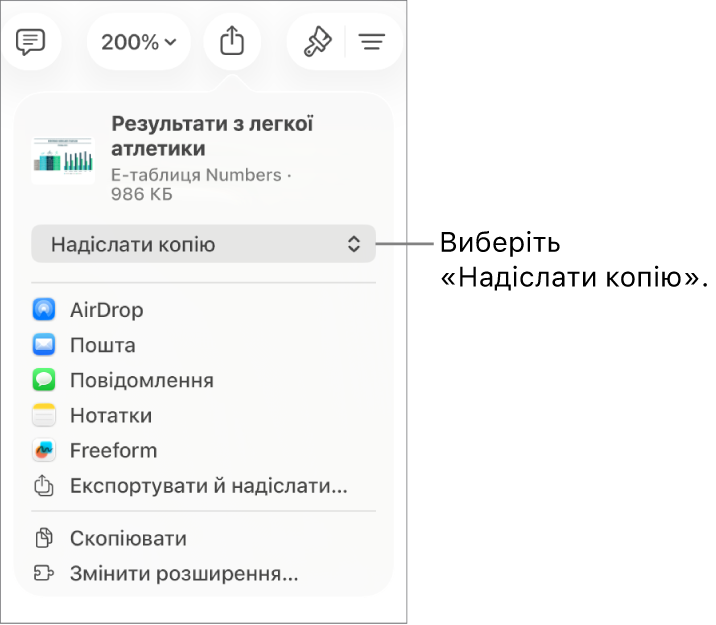Screen dimensions: 716x625
Task: Click the Freeform app icon
Action: point(44,450)
